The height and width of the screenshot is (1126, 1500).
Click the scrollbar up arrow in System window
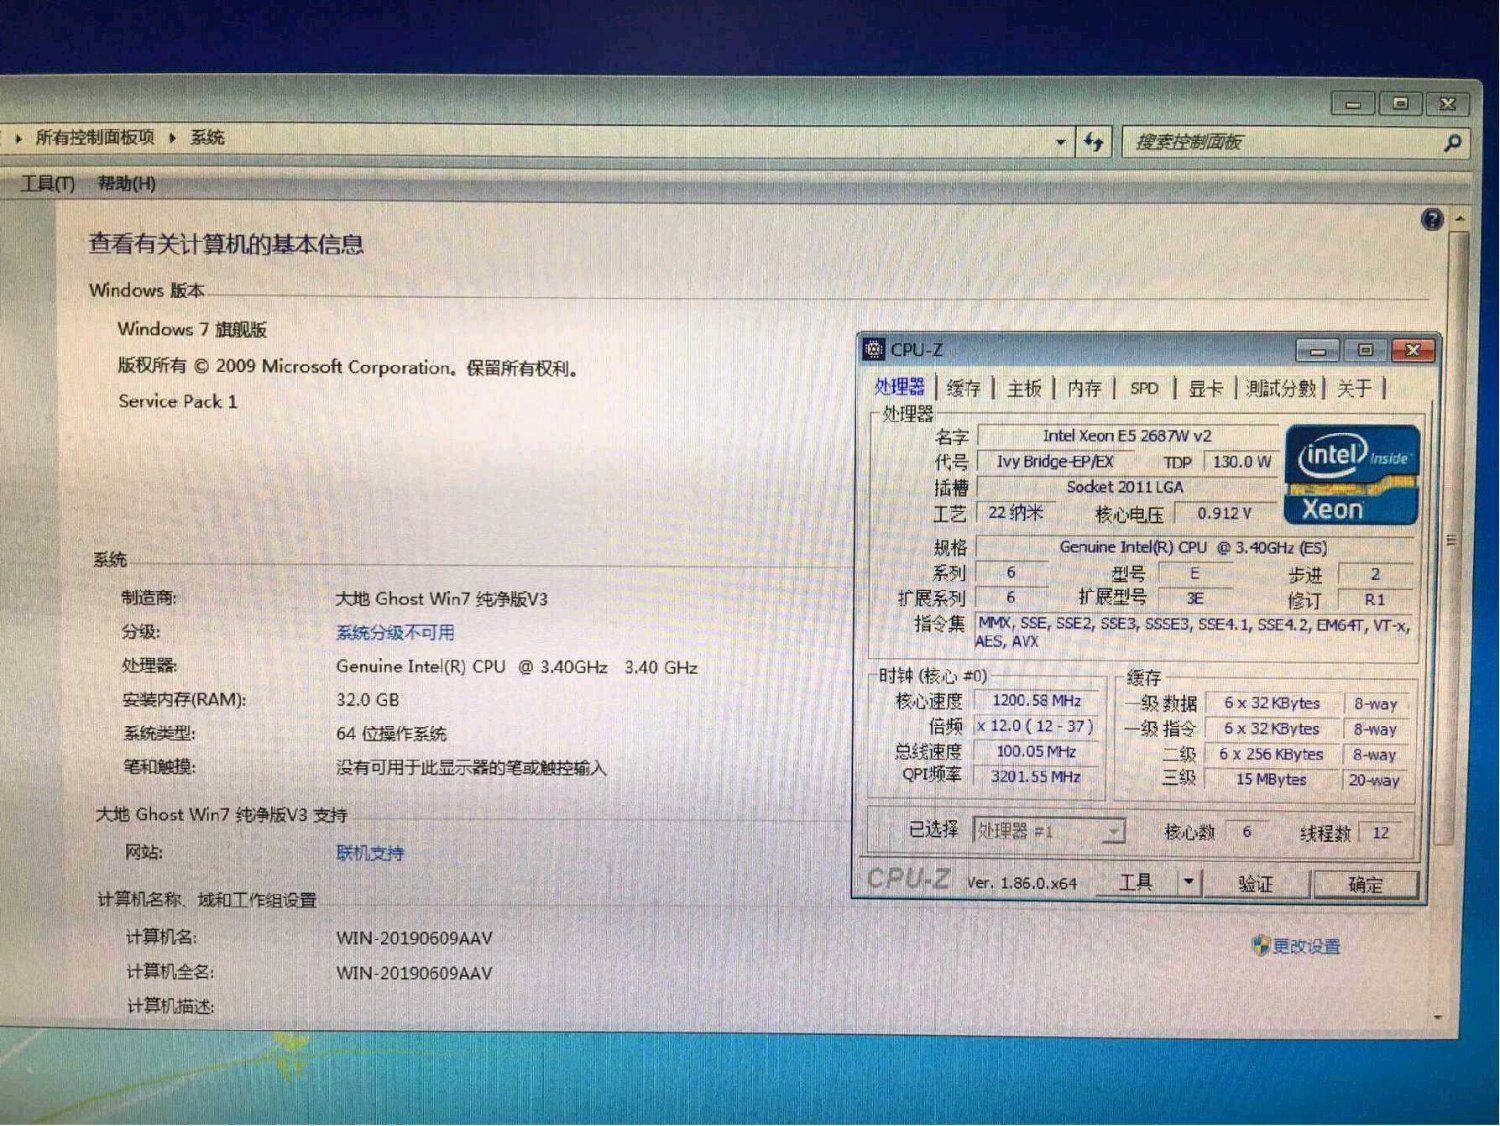[1459, 218]
